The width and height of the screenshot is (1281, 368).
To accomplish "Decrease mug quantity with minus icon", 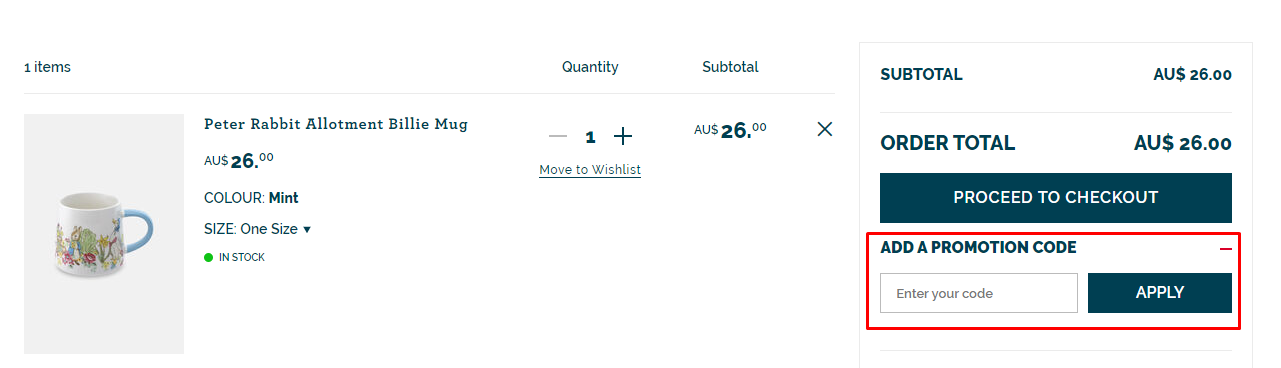I will coord(558,136).
